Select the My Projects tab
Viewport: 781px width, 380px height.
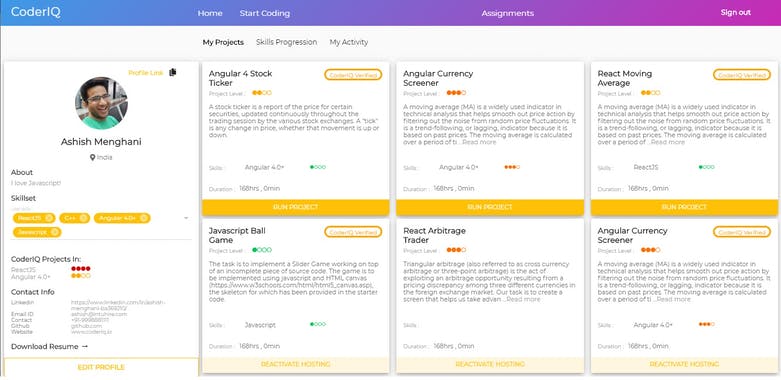(x=223, y=42)
